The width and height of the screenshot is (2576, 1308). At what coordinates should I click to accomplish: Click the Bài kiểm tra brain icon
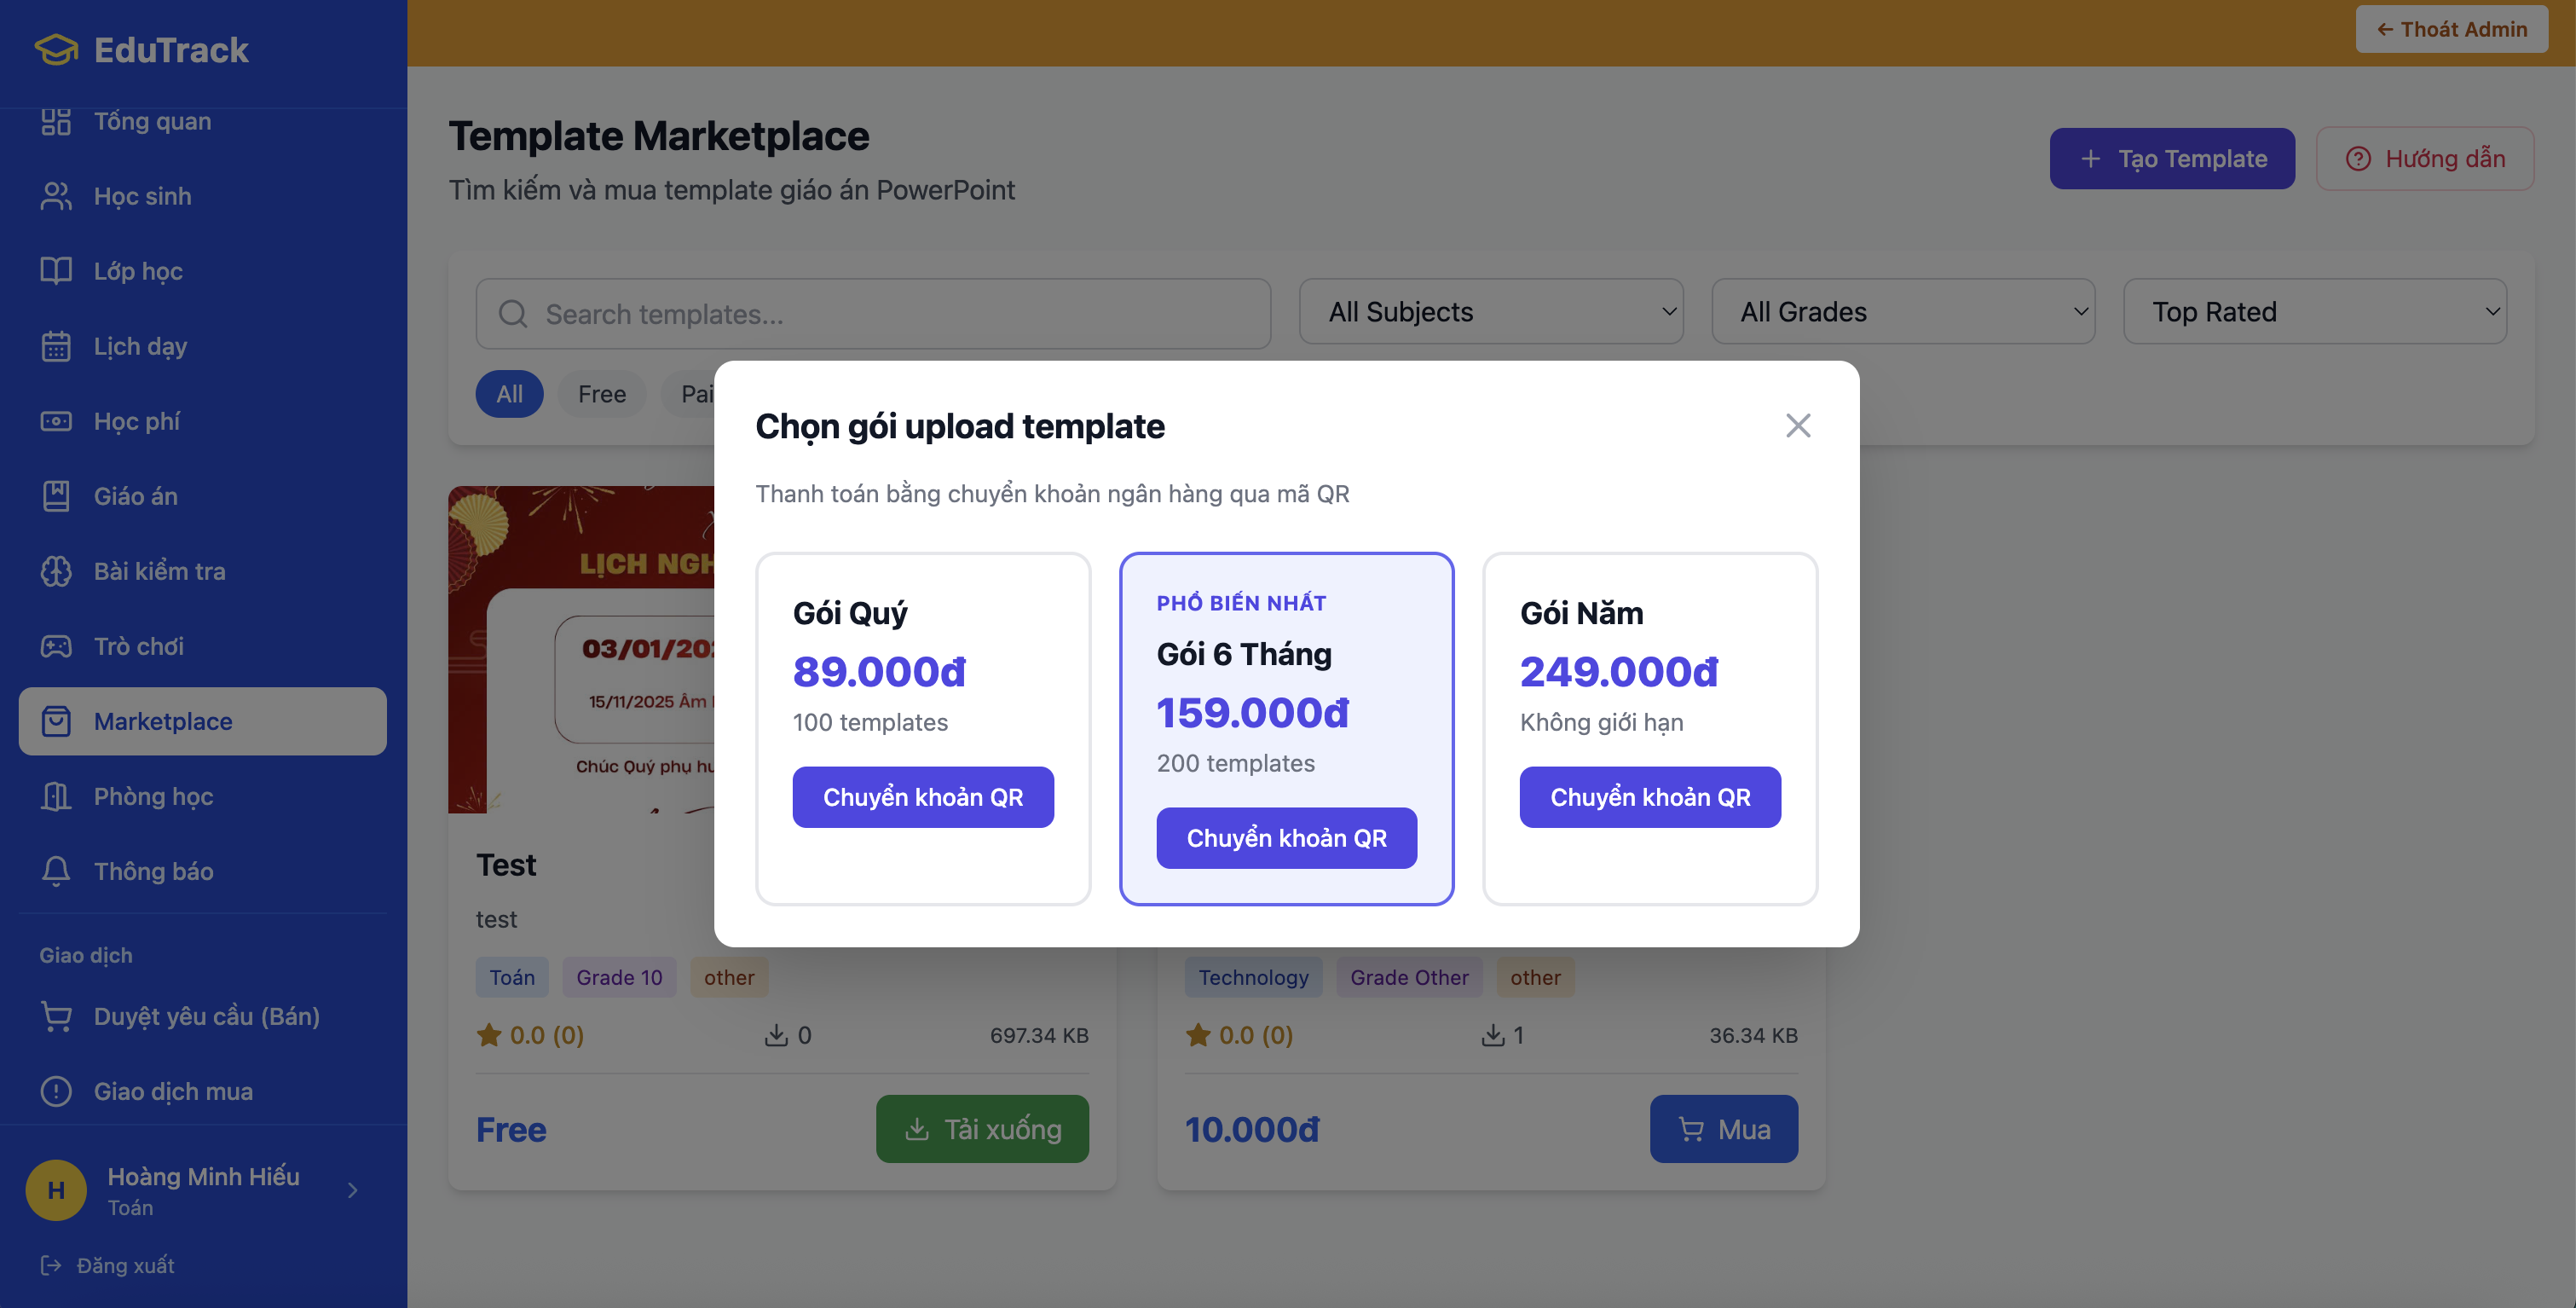pyautogui.click(x=56, y=571)
